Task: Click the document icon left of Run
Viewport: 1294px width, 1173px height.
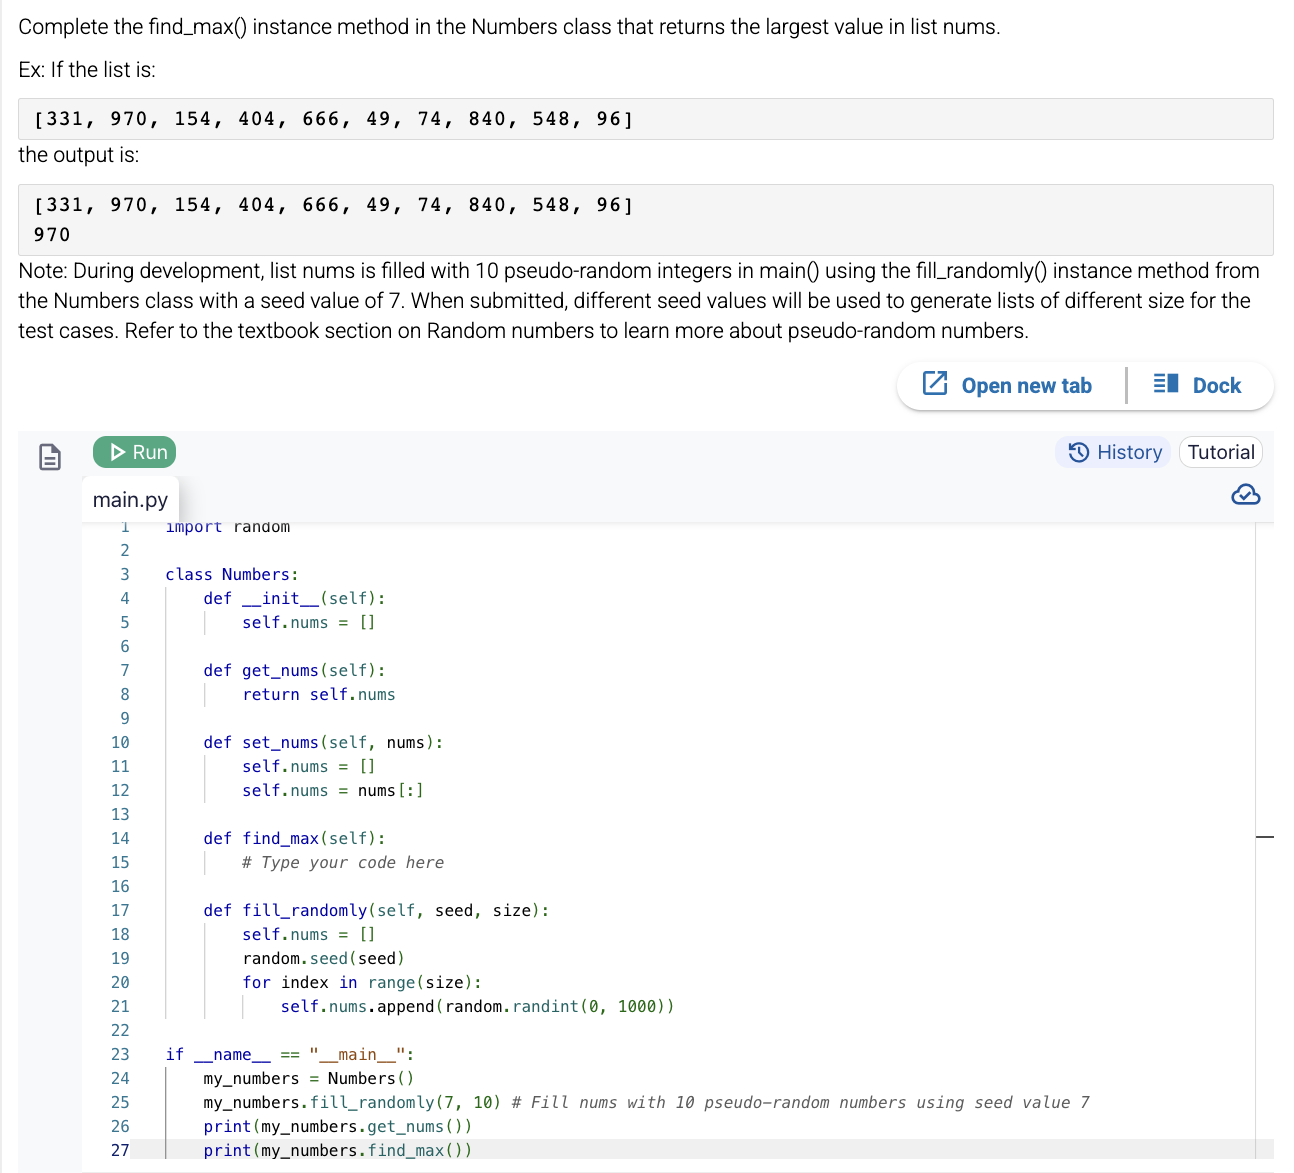Action: tap(50, 456)
